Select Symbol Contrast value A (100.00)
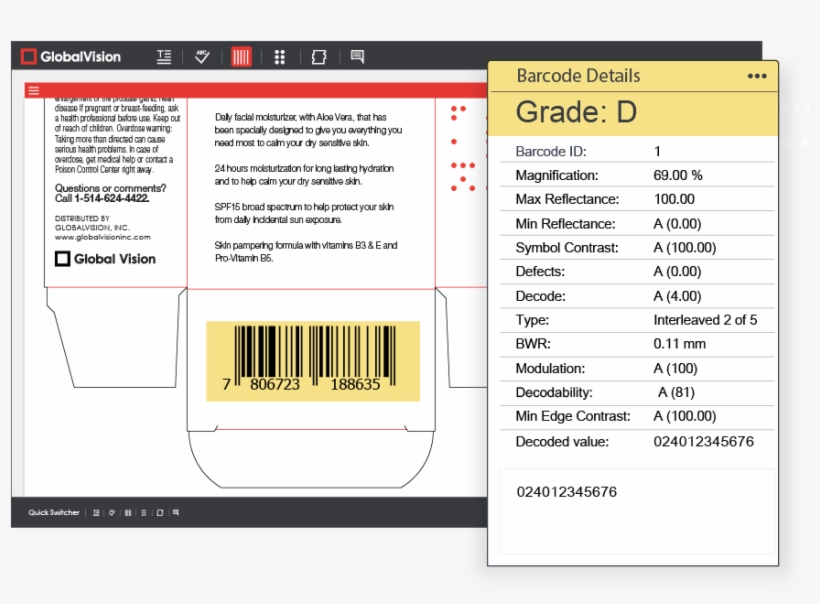 click(685, 248)
